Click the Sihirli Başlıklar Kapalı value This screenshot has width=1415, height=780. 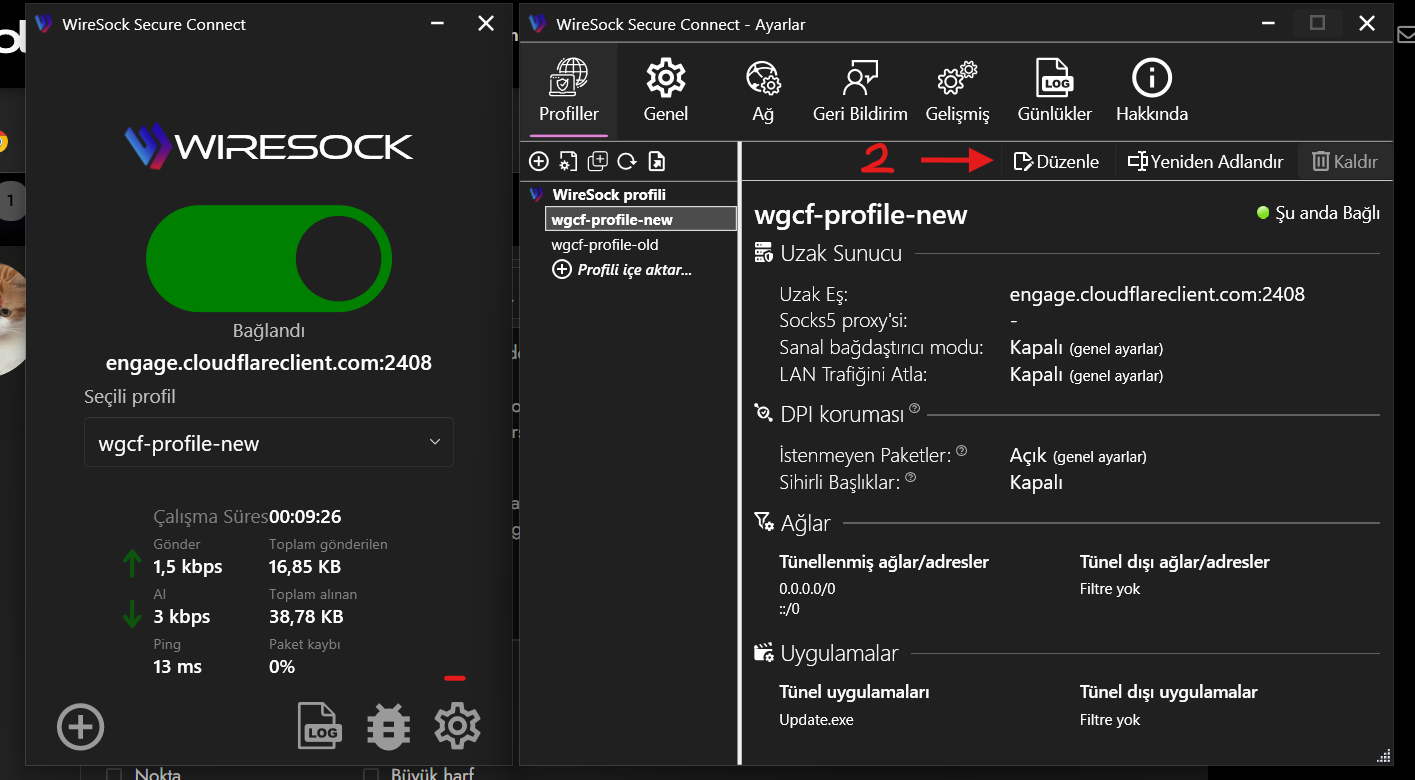coord(1036,482)
